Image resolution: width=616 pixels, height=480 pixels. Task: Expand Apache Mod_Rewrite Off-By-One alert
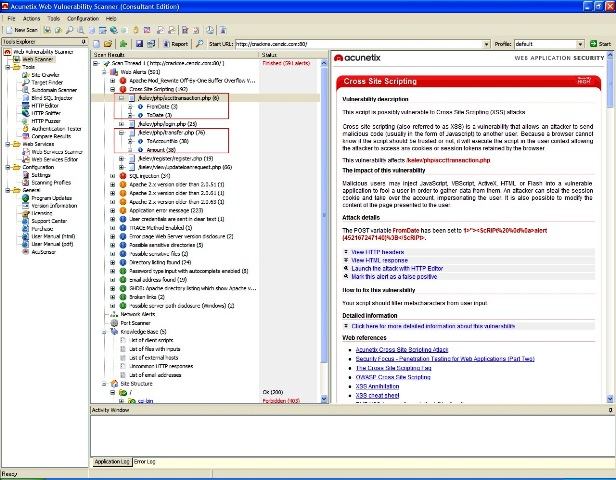pos(113,81)
